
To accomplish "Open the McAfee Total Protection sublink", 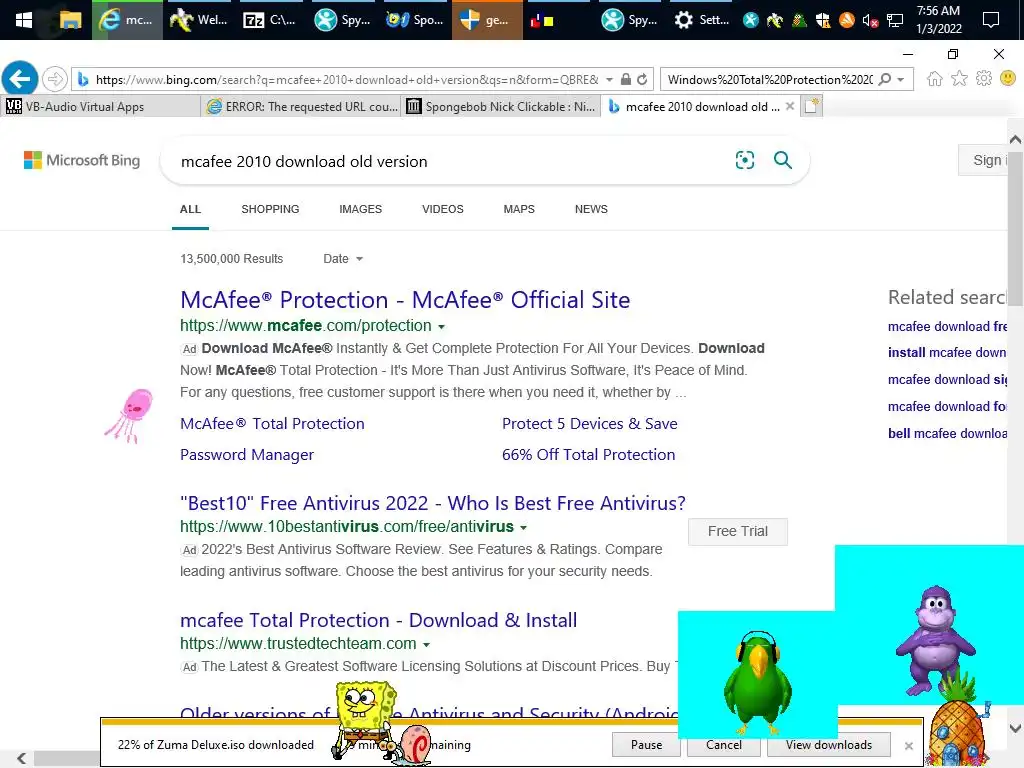I will [x=272, y=423].
